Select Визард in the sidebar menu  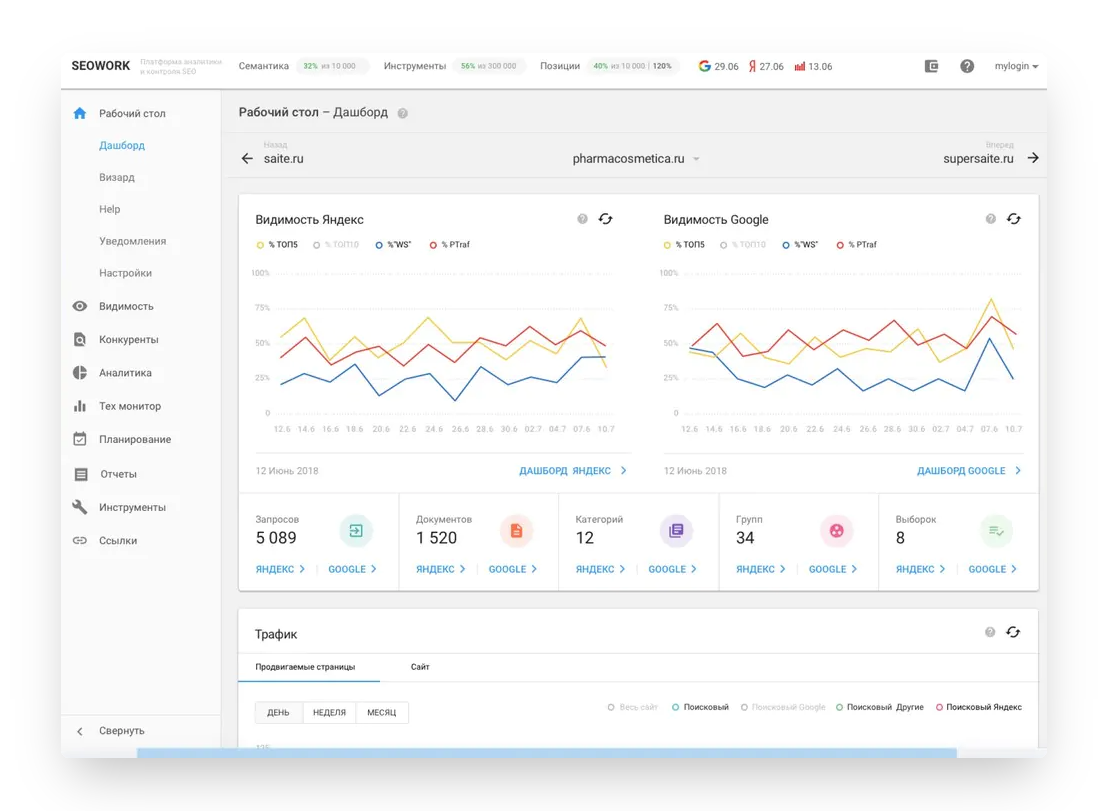click(117, 178)
